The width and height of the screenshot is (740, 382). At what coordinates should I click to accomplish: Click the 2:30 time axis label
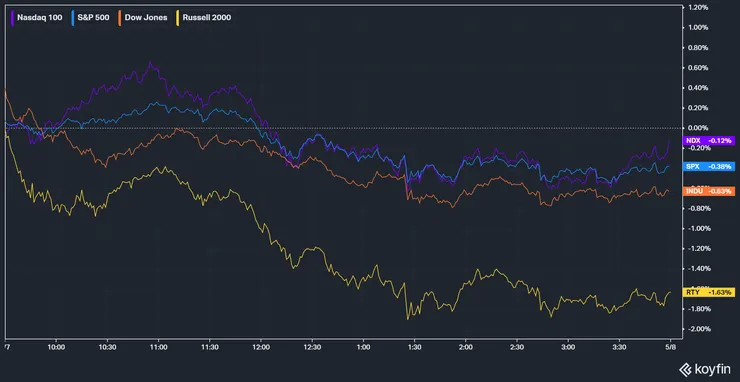[517, 347]
